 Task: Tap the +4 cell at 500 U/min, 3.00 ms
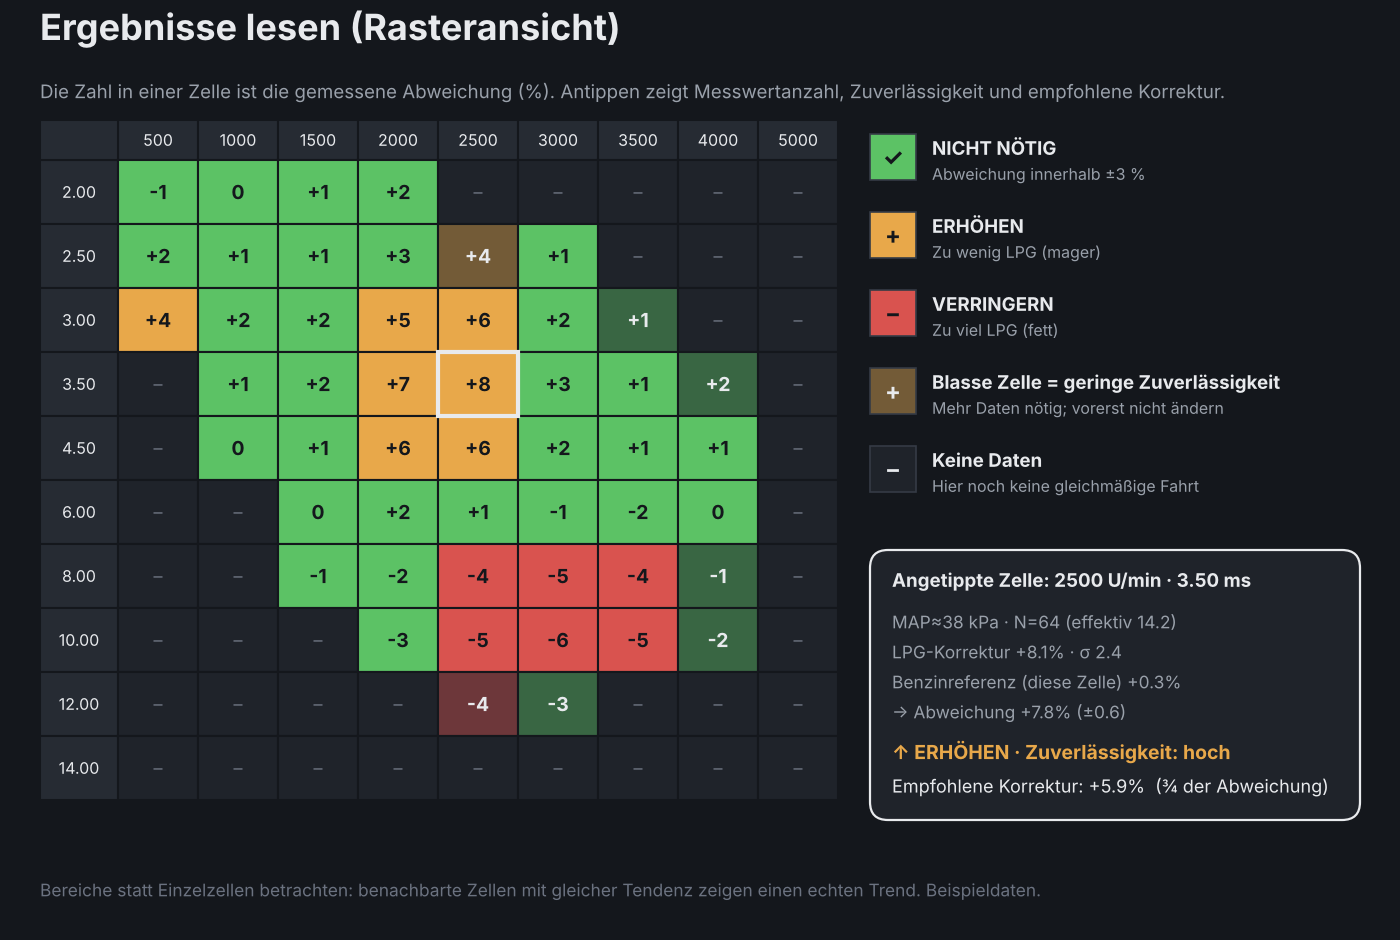158,320
